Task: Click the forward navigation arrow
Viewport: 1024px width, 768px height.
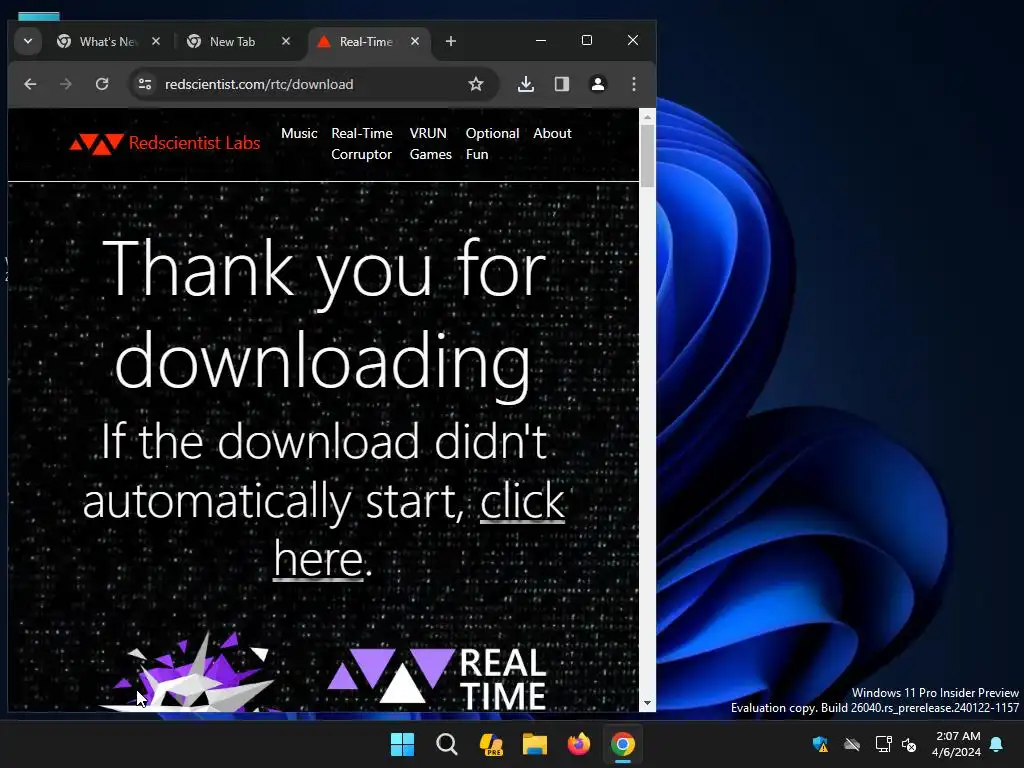Action: click(65, 84)
